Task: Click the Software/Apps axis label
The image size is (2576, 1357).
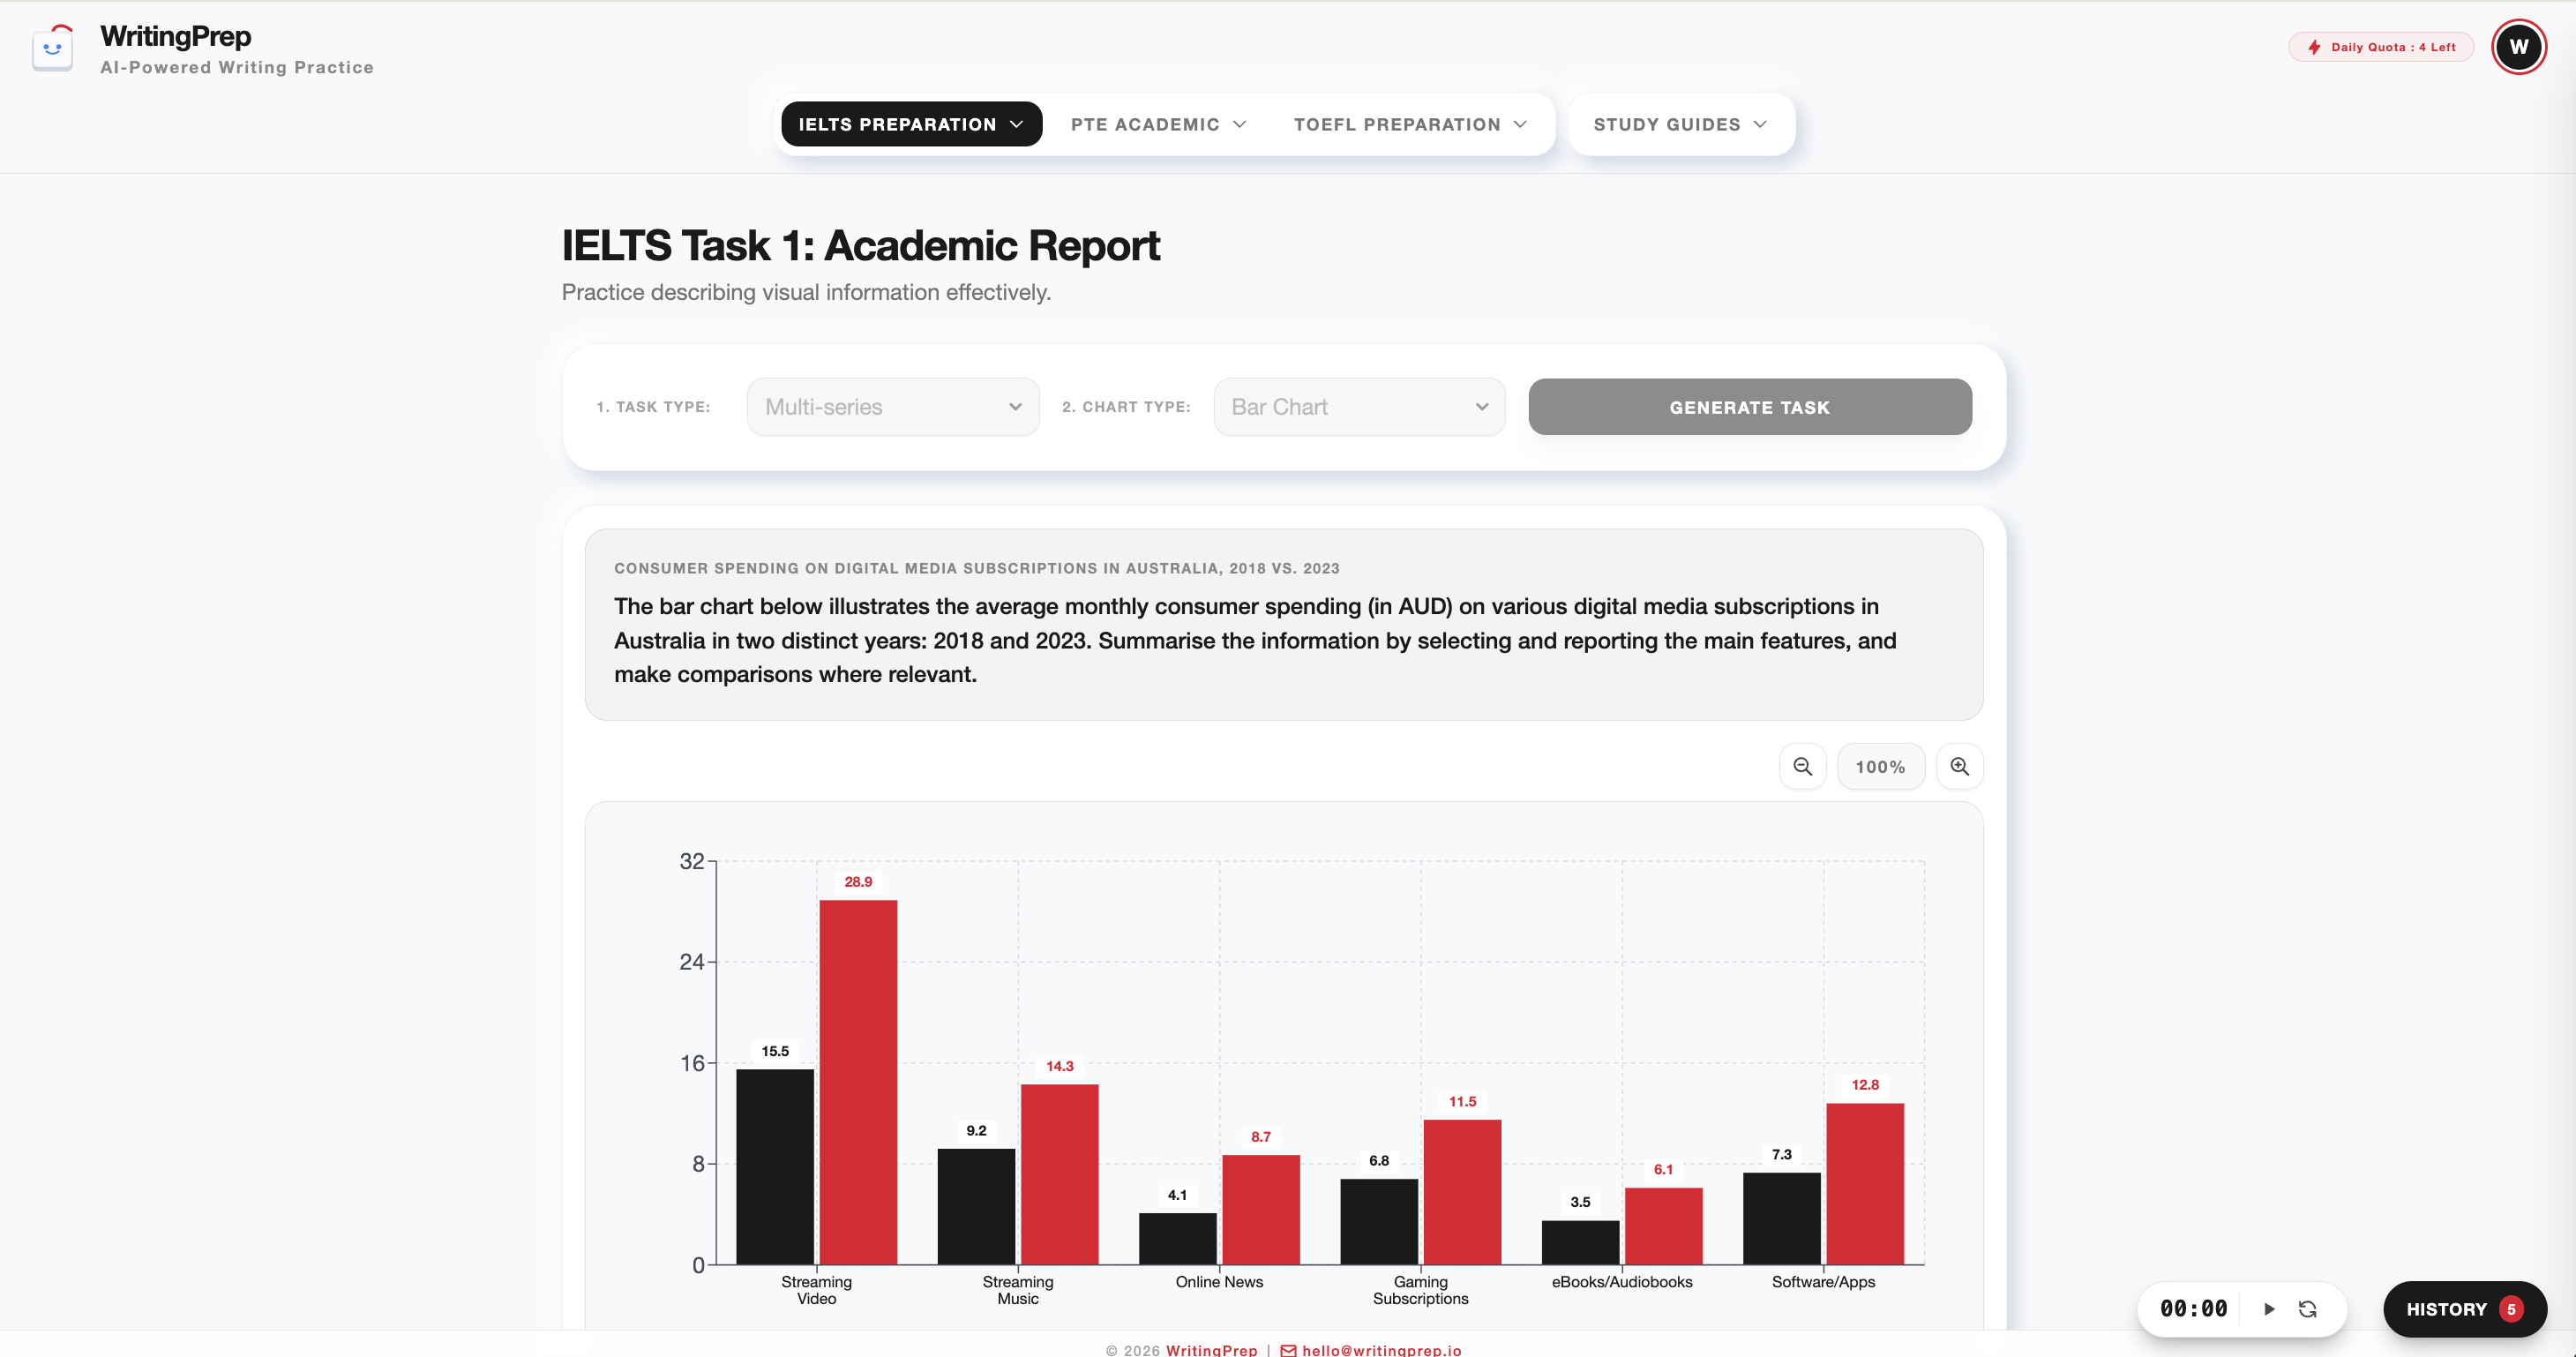Action: click(1823, 1282)
